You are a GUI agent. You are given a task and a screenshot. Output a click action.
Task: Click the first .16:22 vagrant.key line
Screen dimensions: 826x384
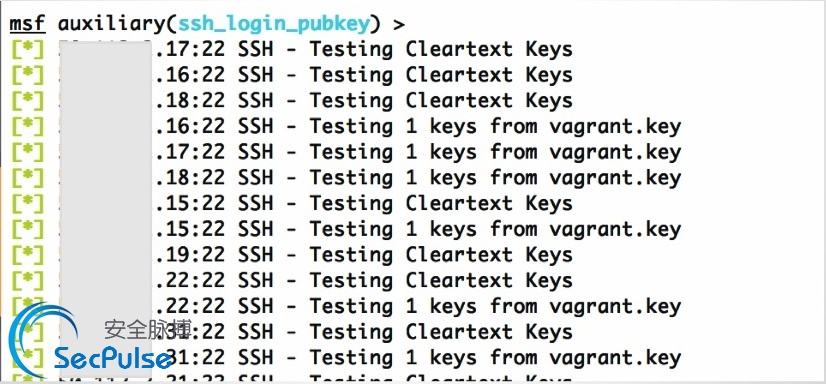coord(419,126)
